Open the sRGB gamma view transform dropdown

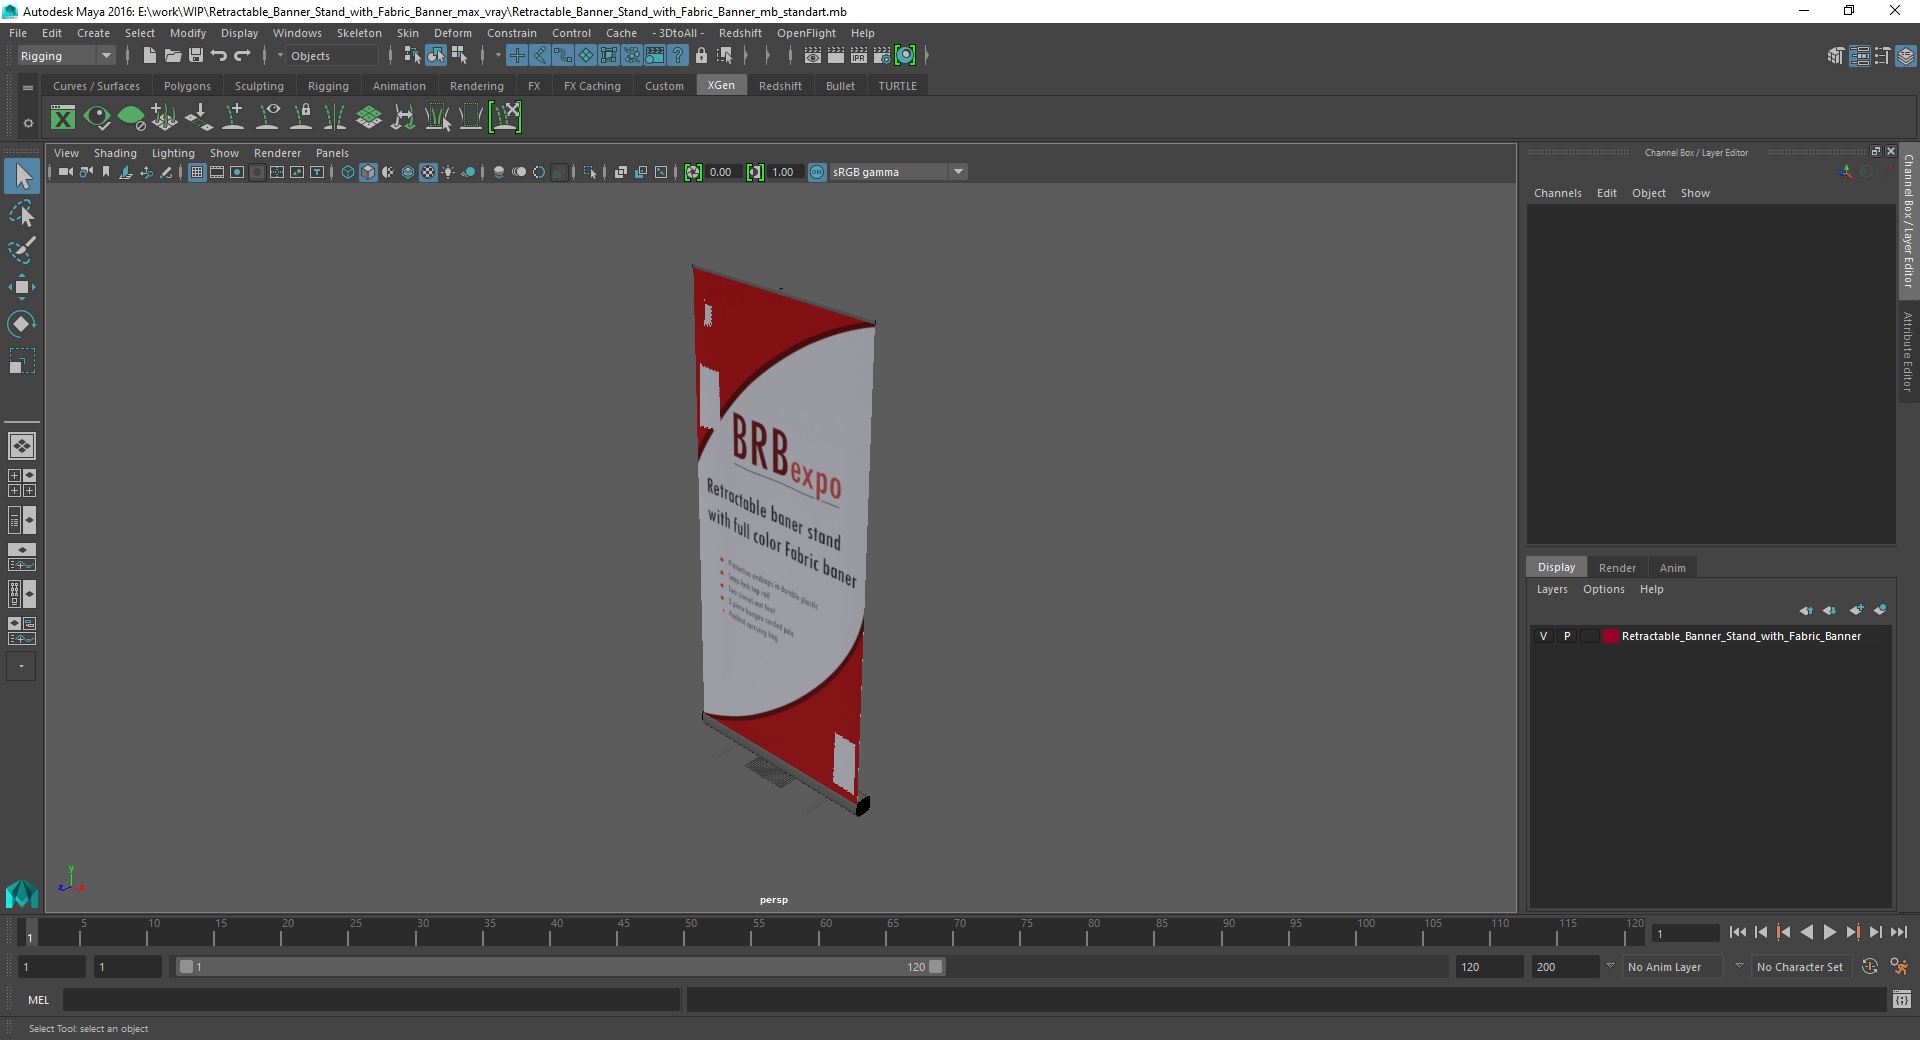pos(898,172)
